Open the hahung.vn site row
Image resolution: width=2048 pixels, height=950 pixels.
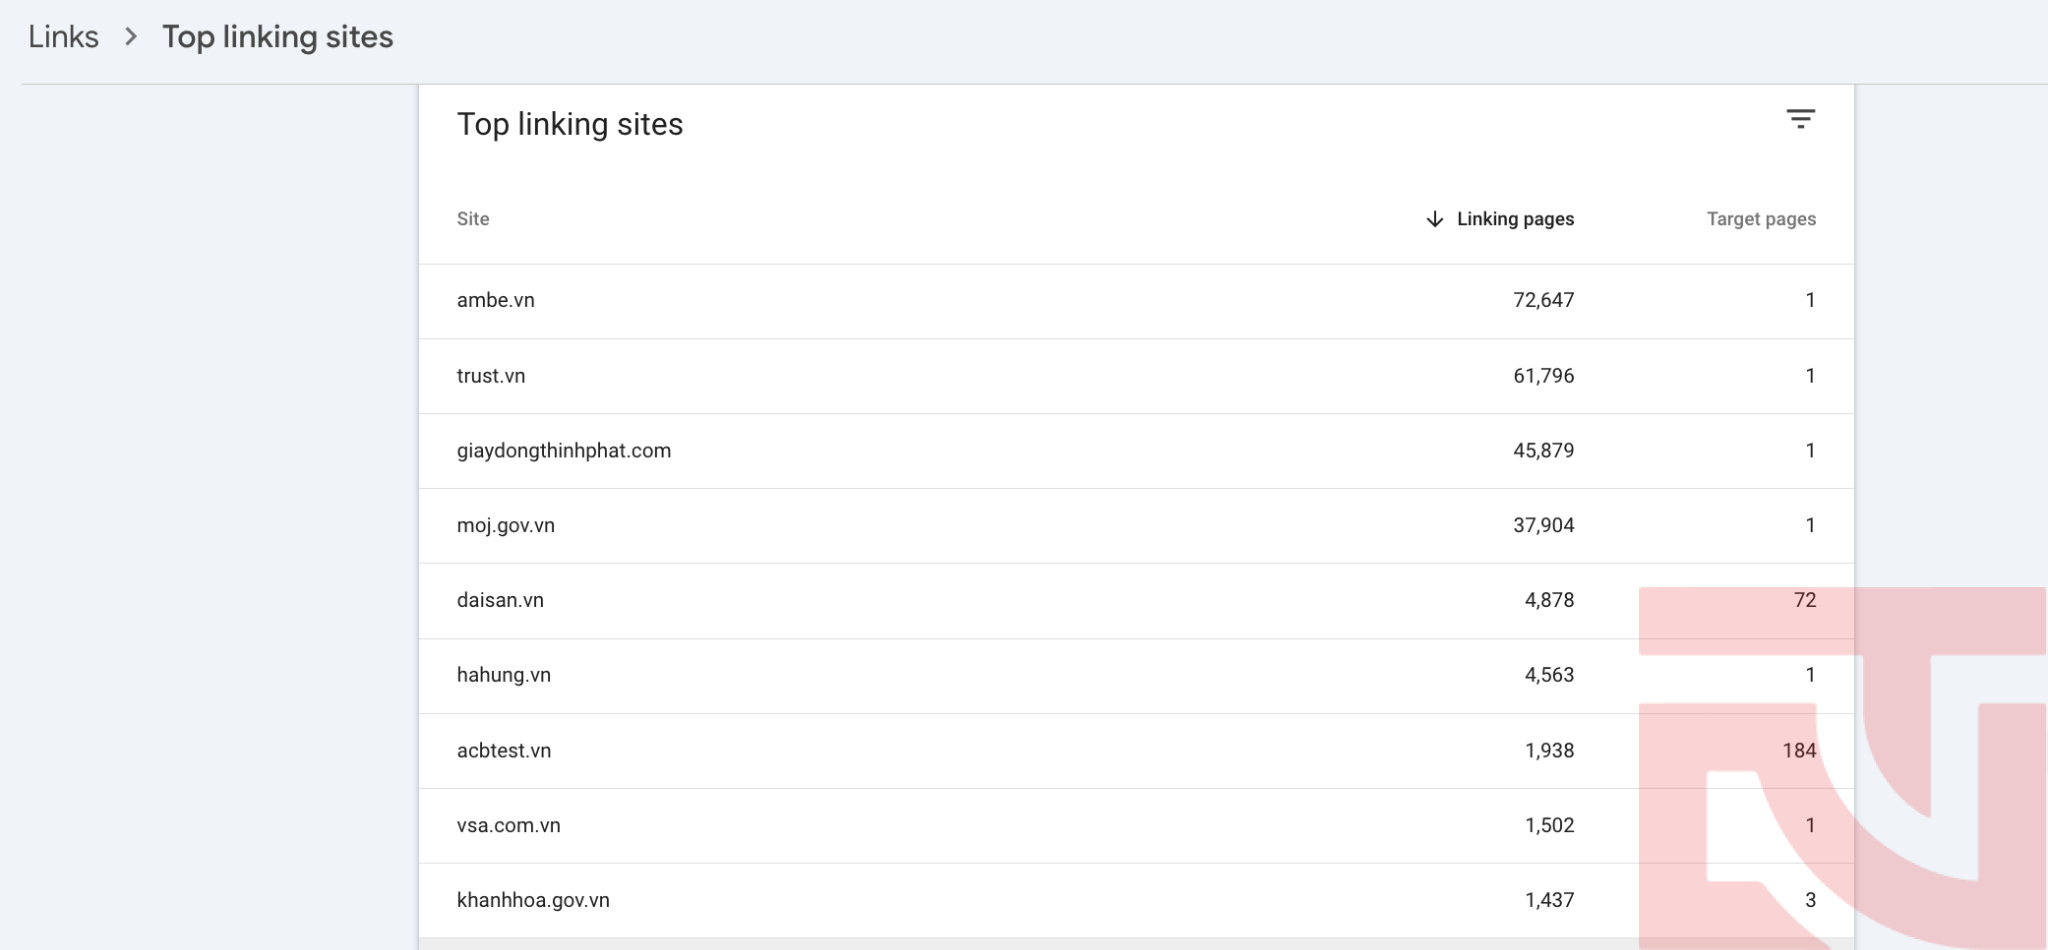point(1136,676)
